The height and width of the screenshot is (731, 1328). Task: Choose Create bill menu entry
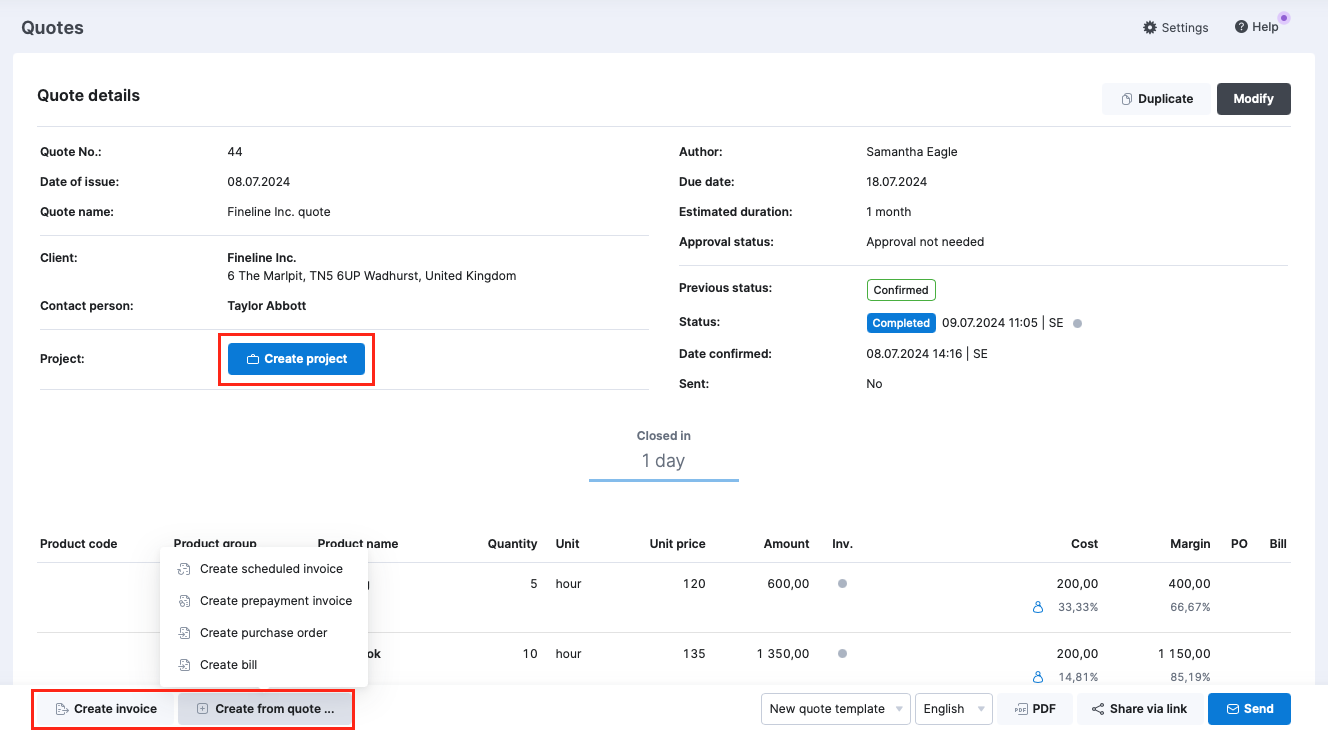(264, 665)
